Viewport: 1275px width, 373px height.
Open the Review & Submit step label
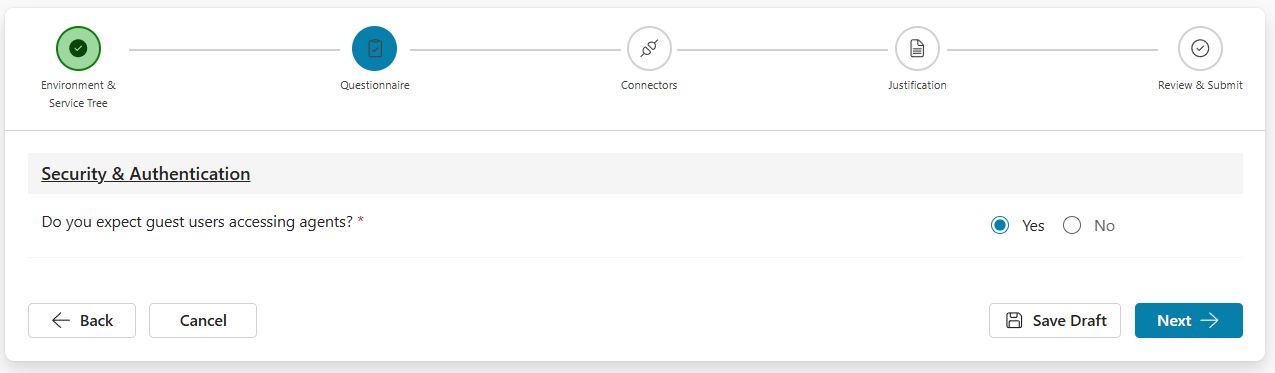1200,85
